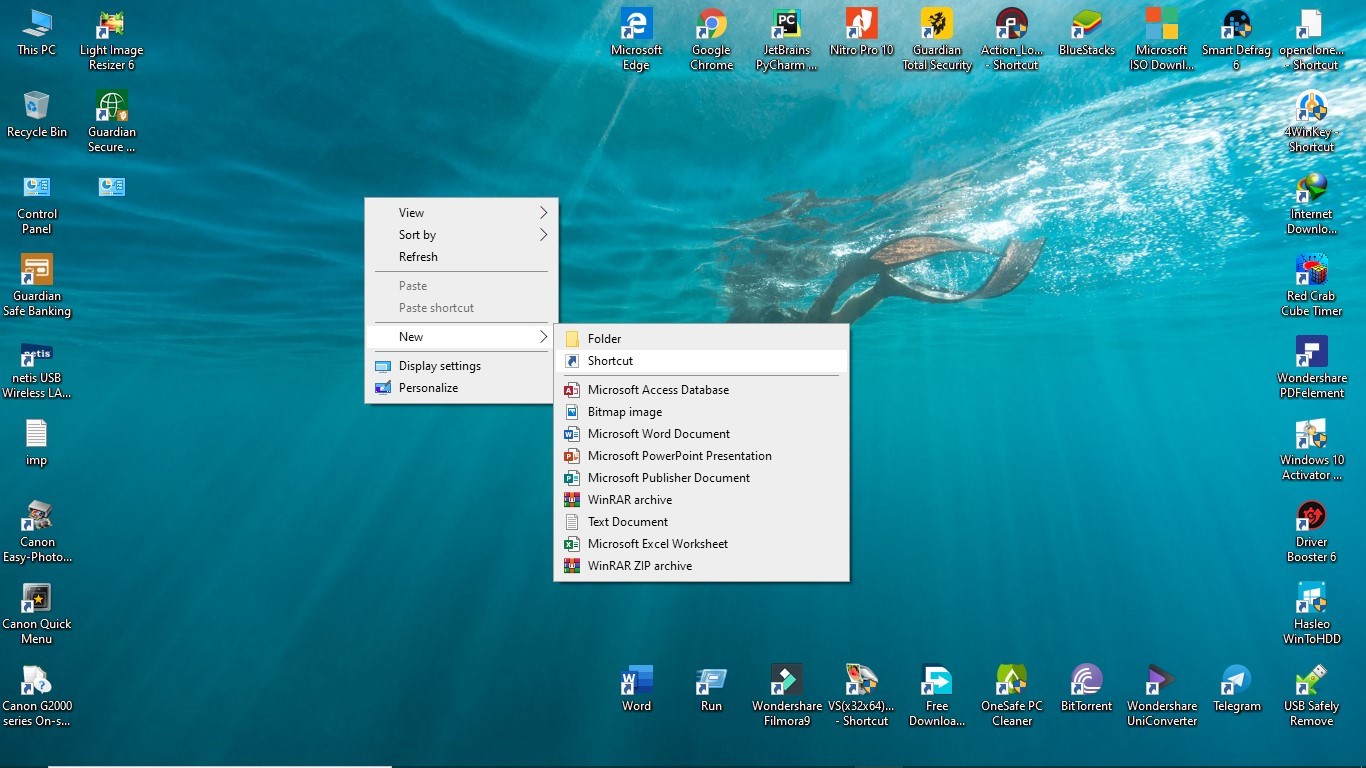Select the Wondershare UniConverter icon
Viewport: 1366px width, 768px height.
tap(1162, 696)
